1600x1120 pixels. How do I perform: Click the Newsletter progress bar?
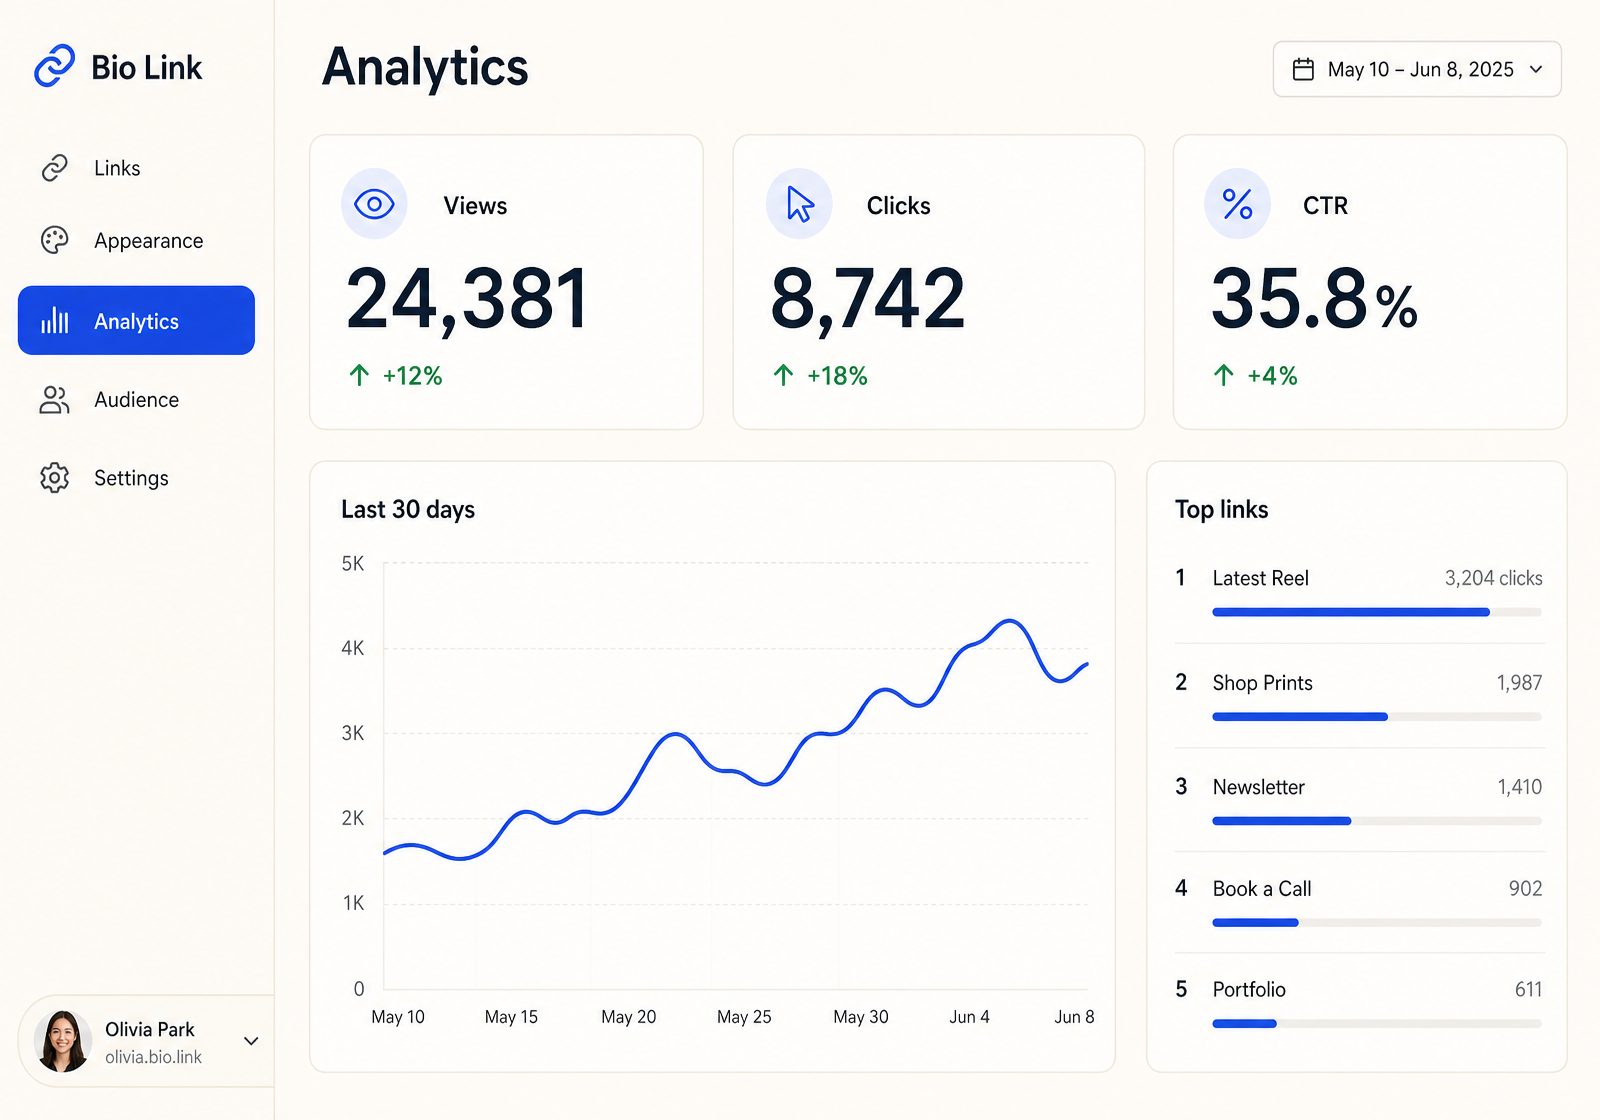[1377, 821]
